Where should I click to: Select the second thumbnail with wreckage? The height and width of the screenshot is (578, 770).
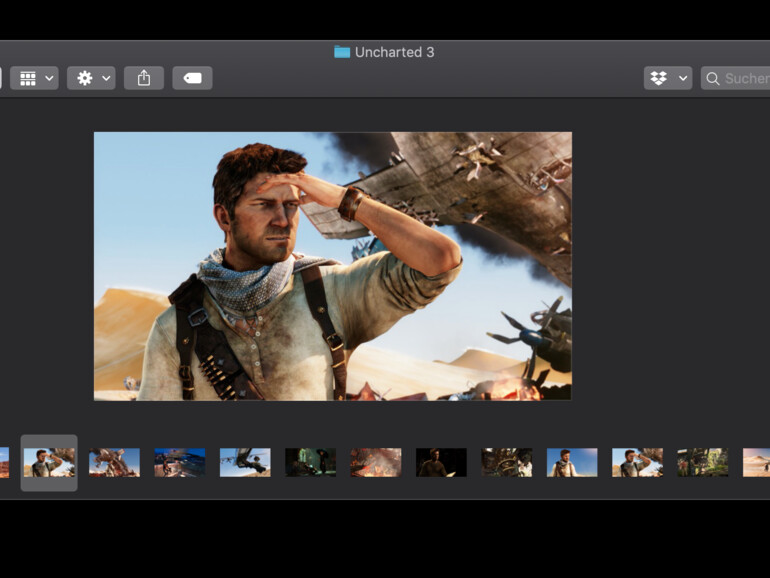114,463
